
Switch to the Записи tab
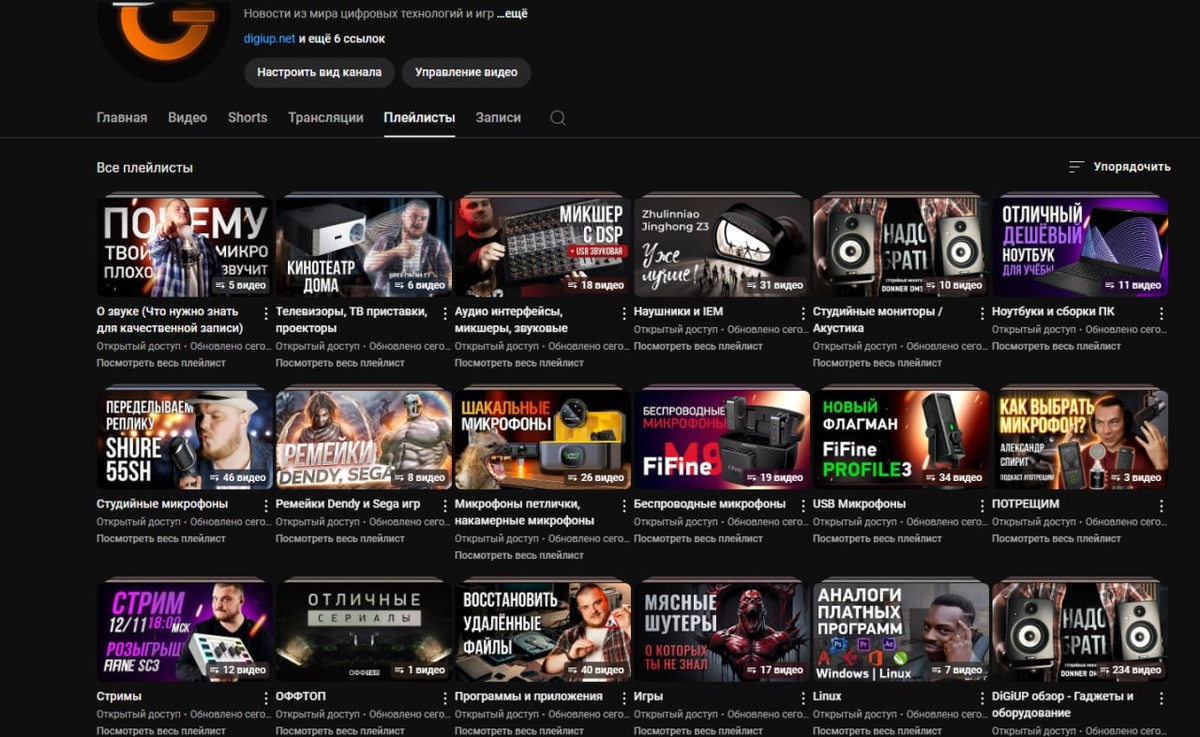pyautogui.click(x=498, y=117)
